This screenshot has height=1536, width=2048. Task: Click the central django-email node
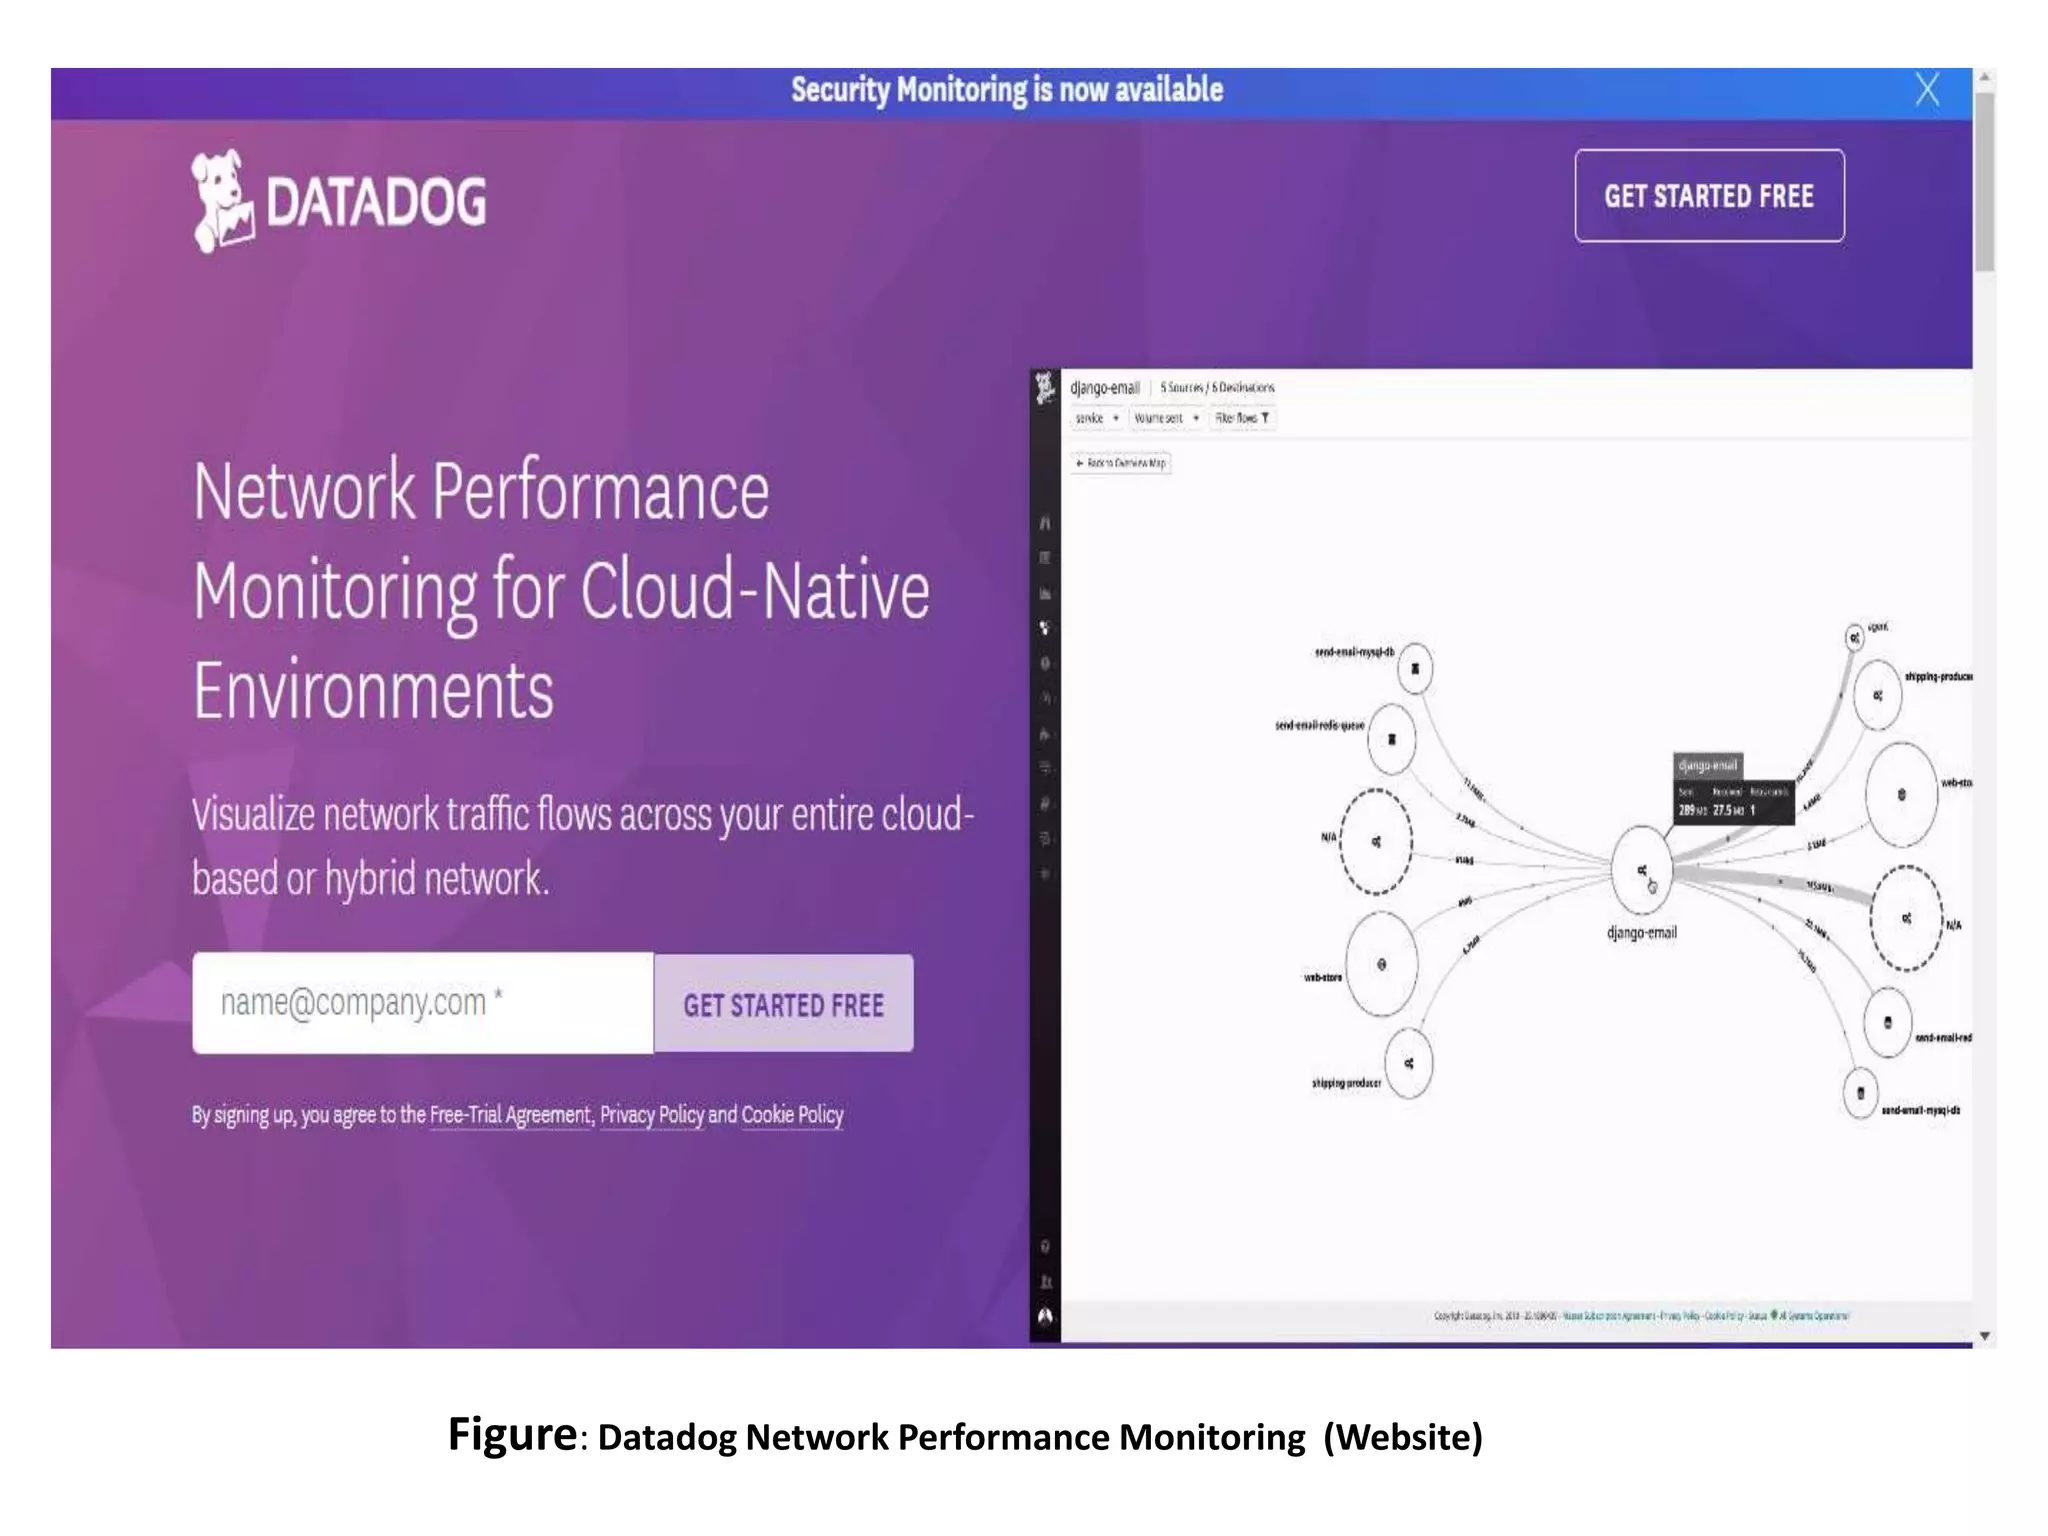tap(1641, 870)
